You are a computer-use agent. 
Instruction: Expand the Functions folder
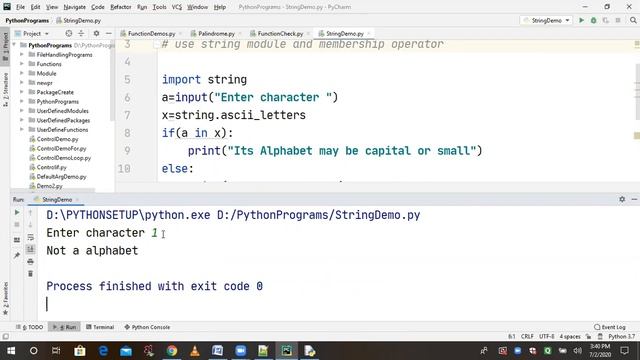(22, 64)
